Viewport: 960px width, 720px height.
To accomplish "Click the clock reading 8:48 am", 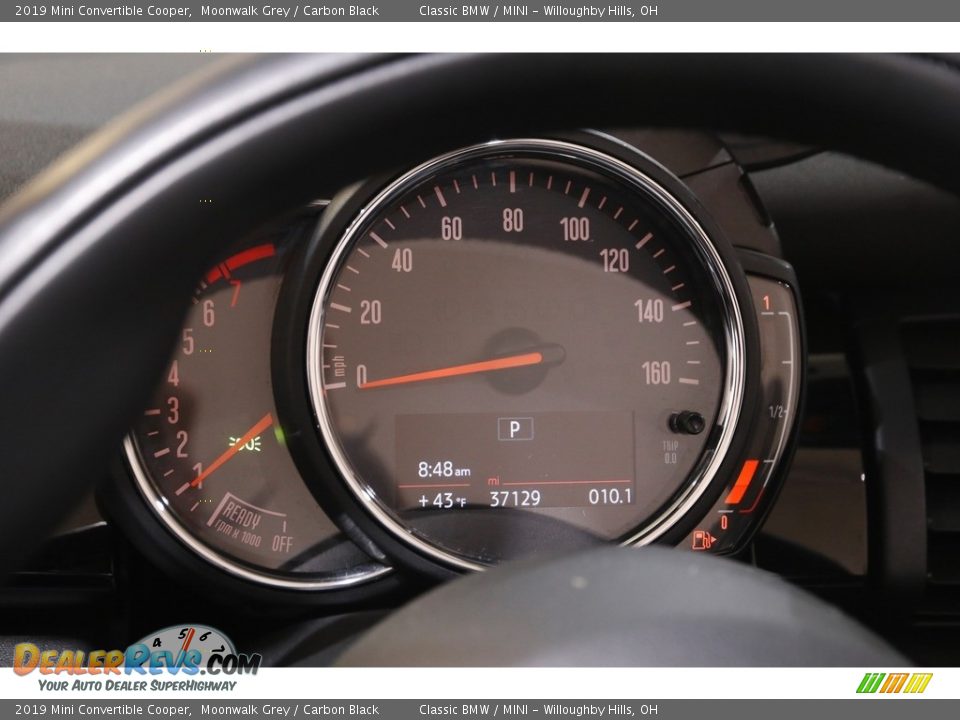I will tap(444, 470).
